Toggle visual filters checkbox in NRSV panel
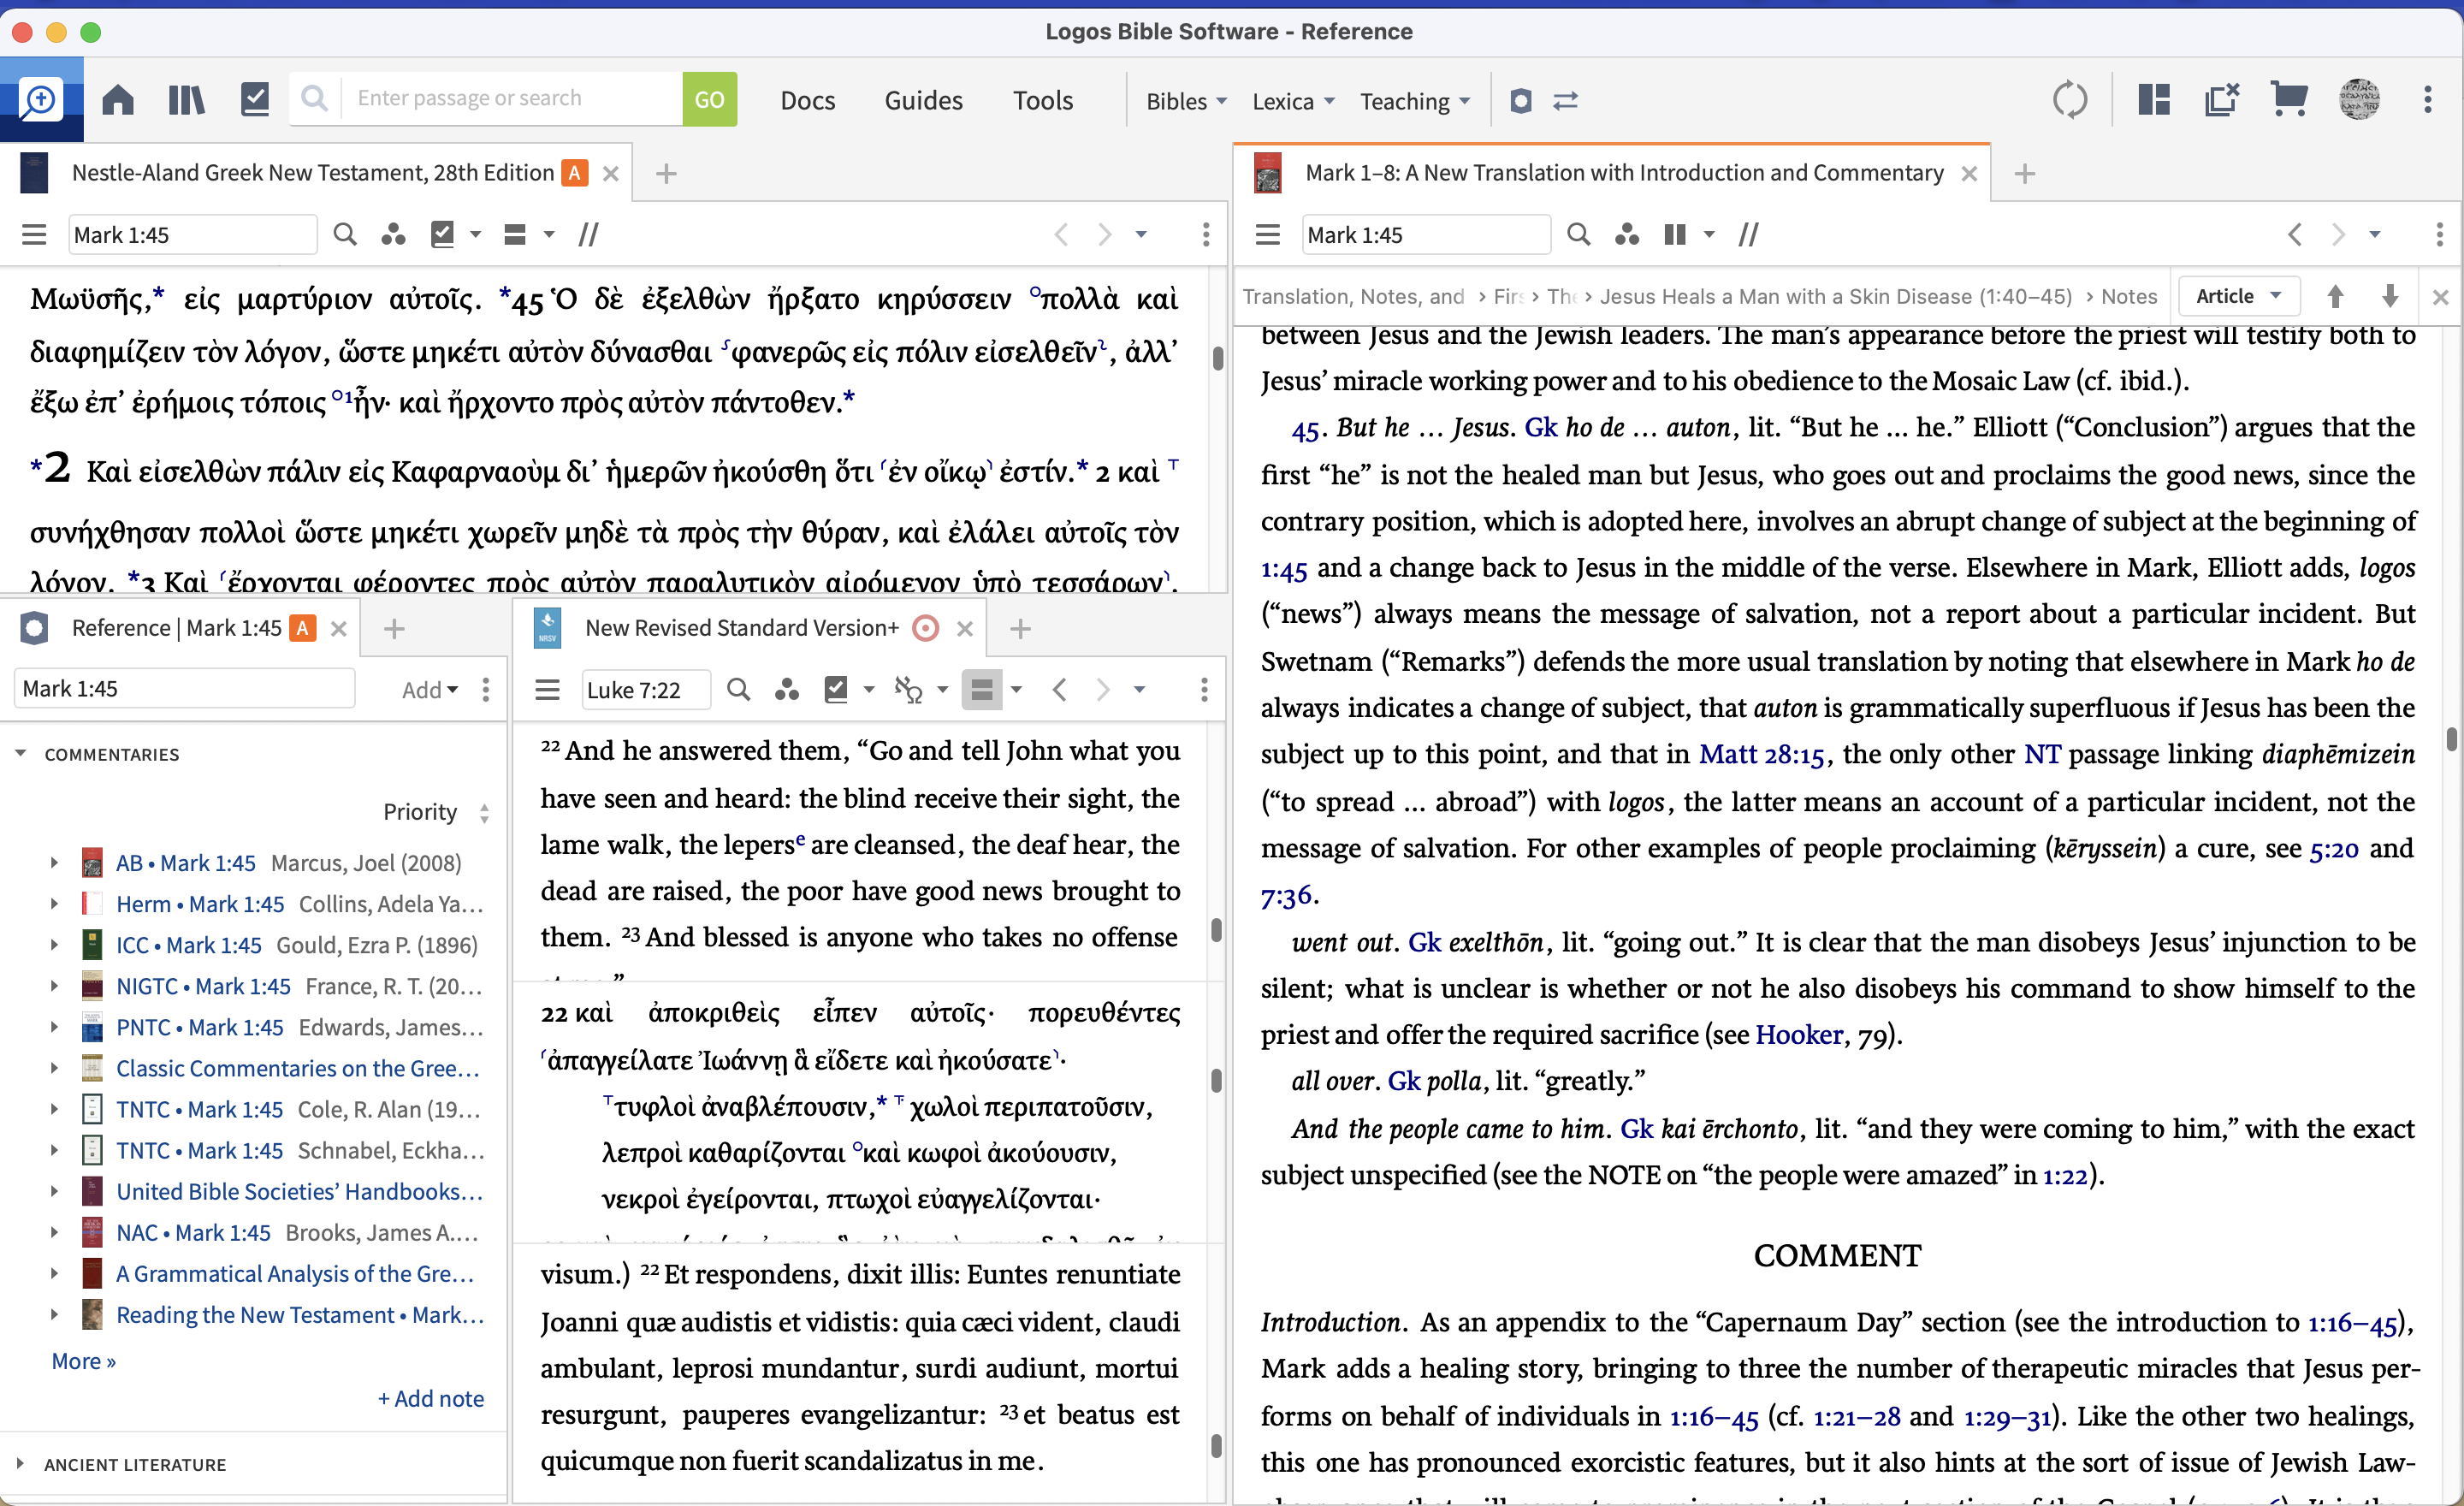Image resolution: width=2464 pixels, height=1506 pixels. tap(835, 689)
